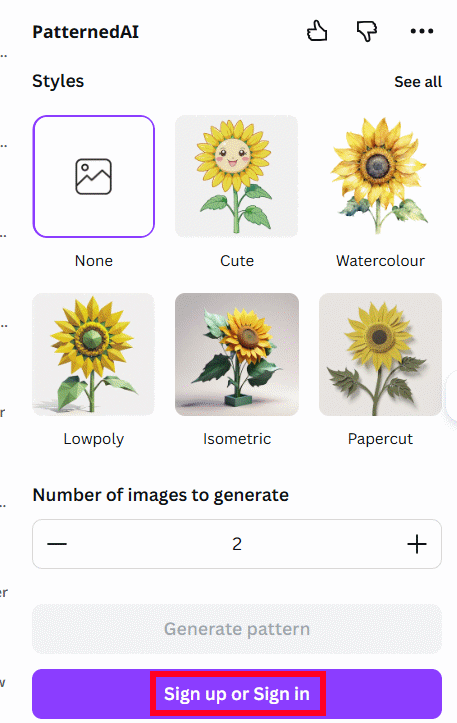The image size is (457, 723).
Task: Click the Watercolour style label
Action: point(380,261)
